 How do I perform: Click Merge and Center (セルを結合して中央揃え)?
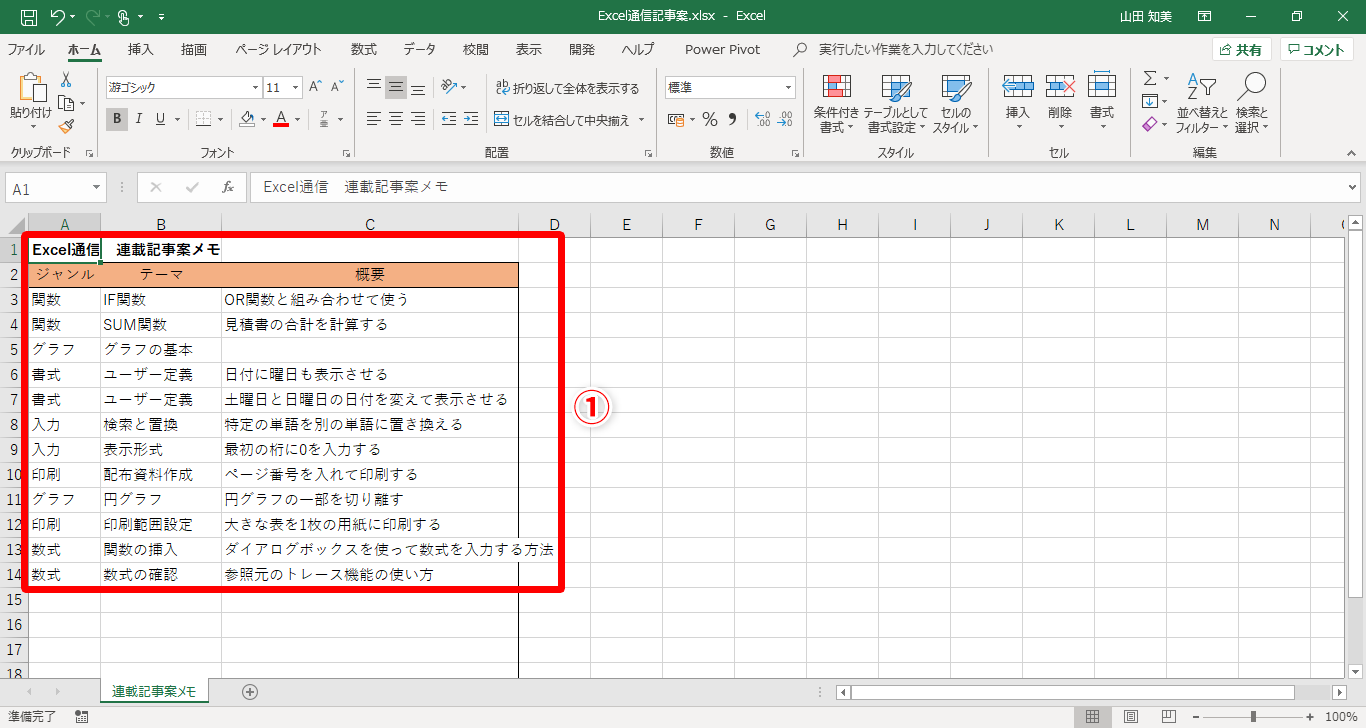pyautogui.click(x=563, y=120)
